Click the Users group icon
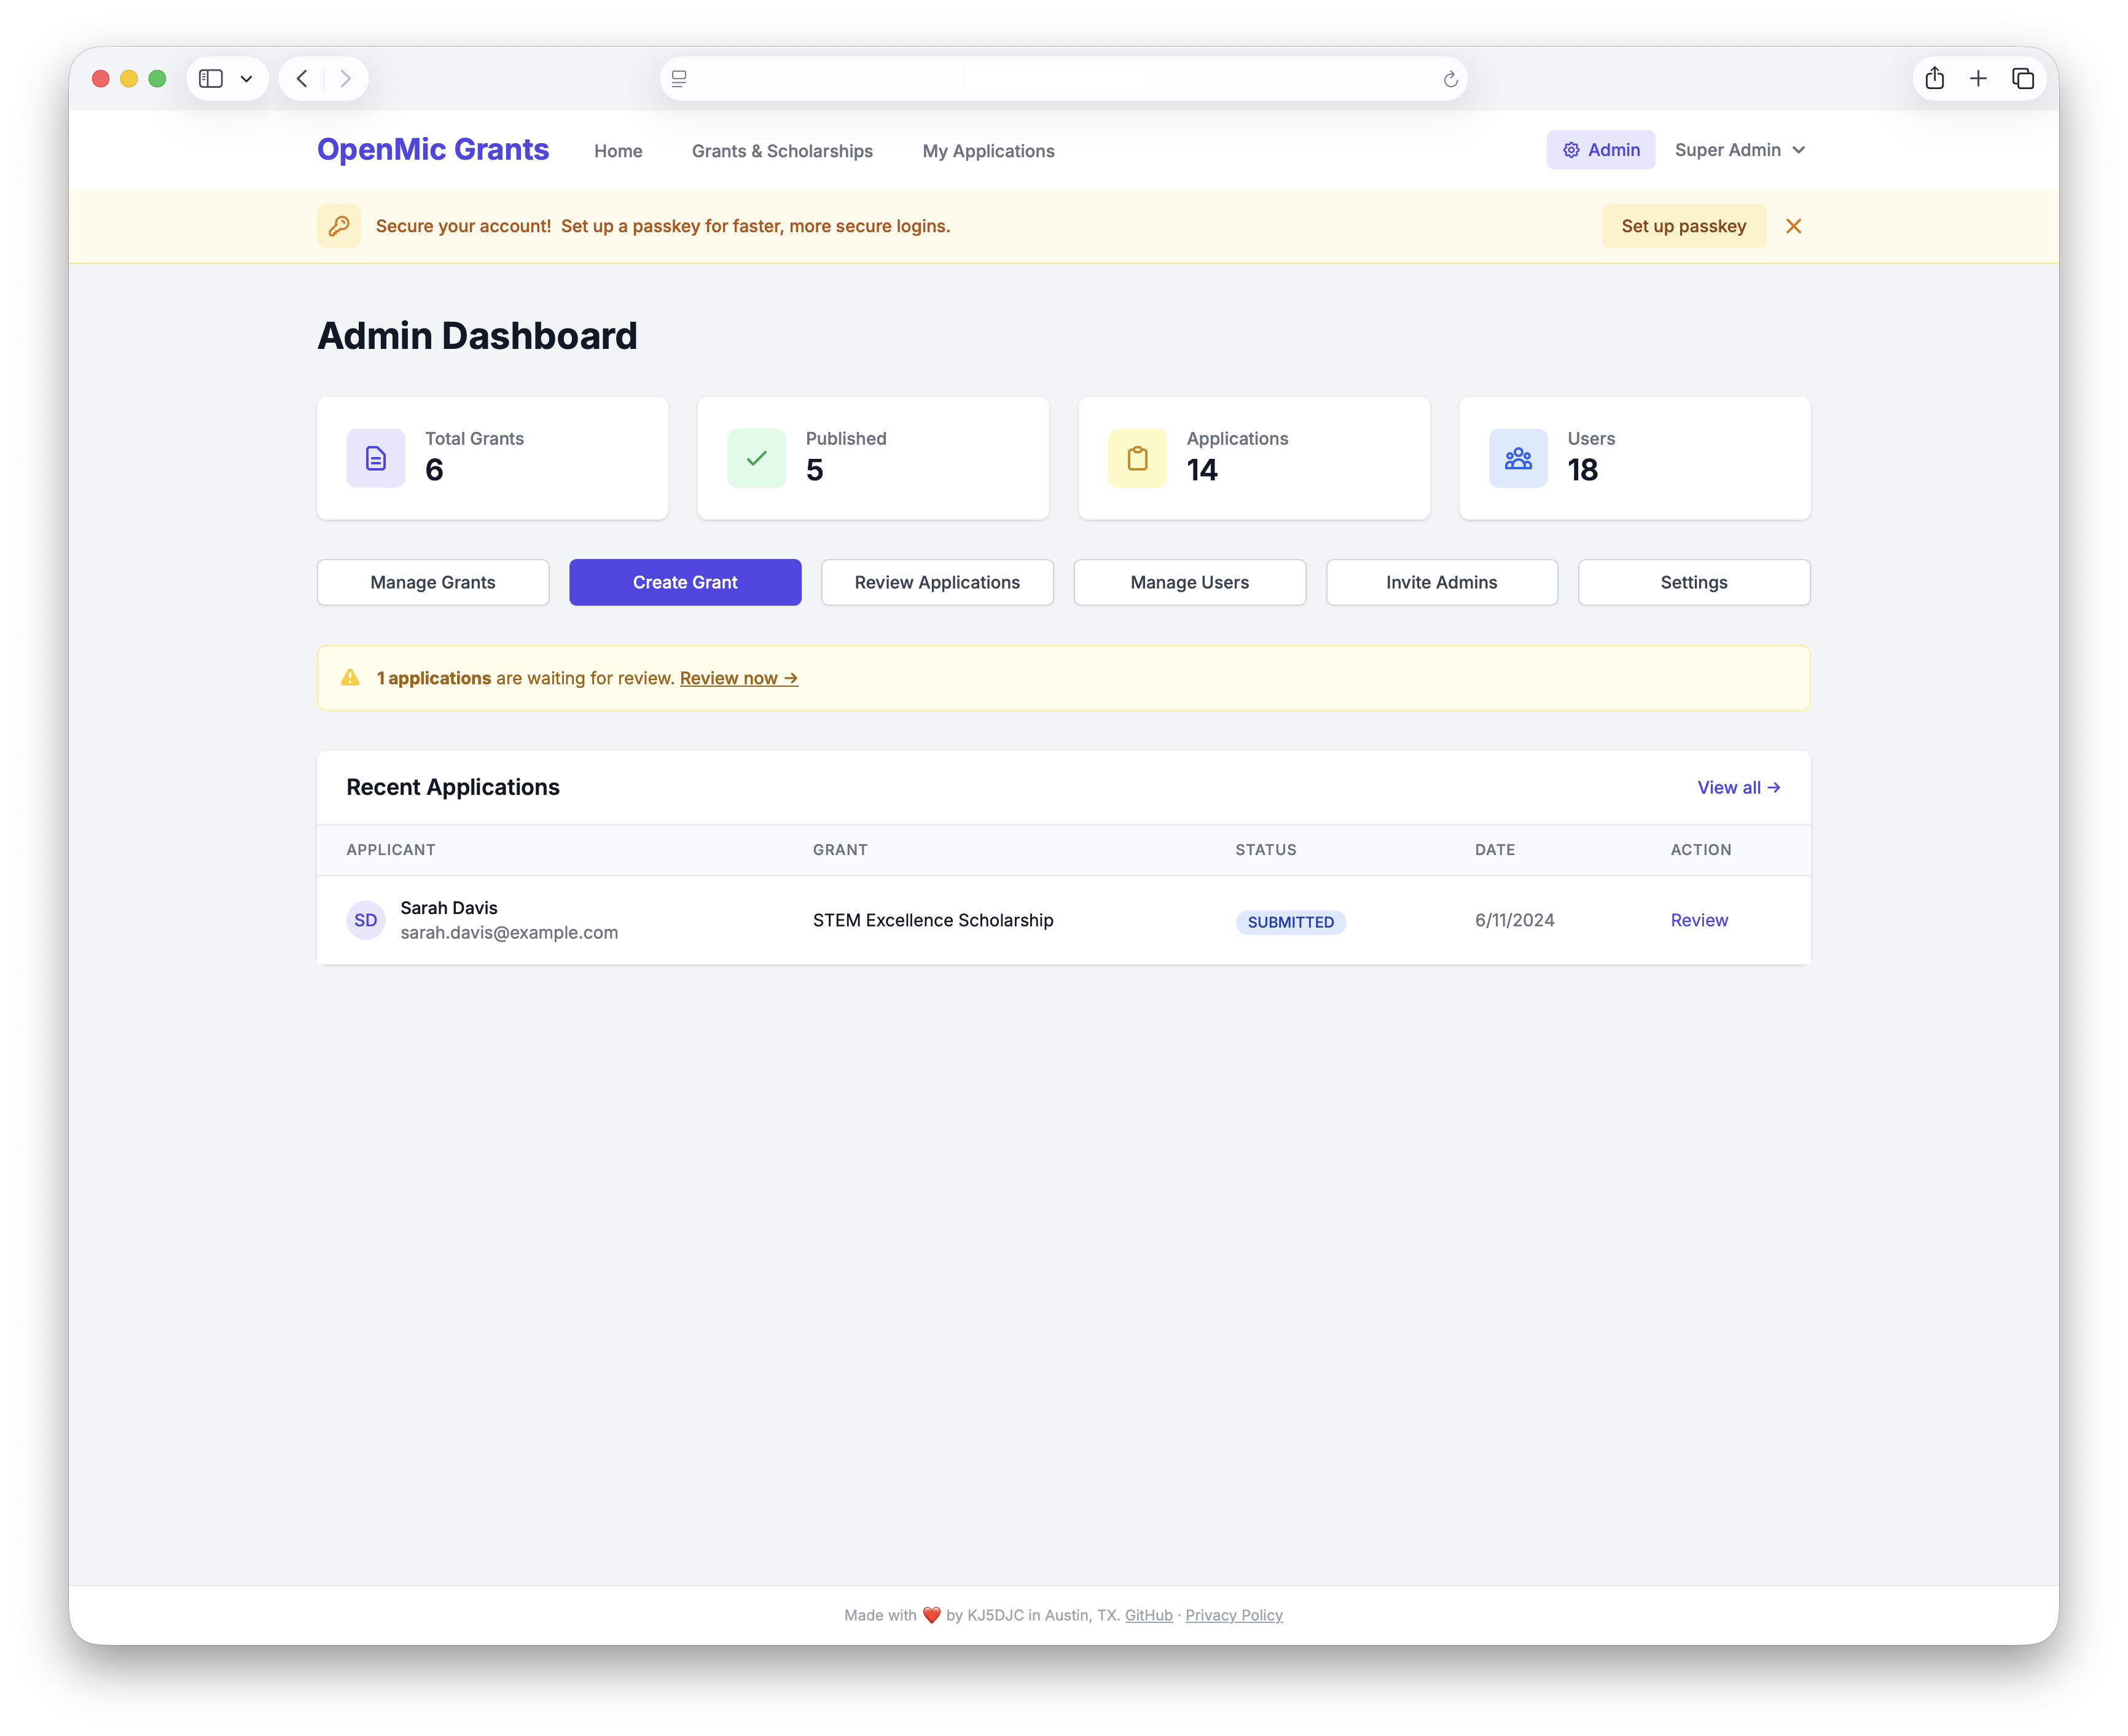The image size is (2128, 1736). (x=1518, y=458)
